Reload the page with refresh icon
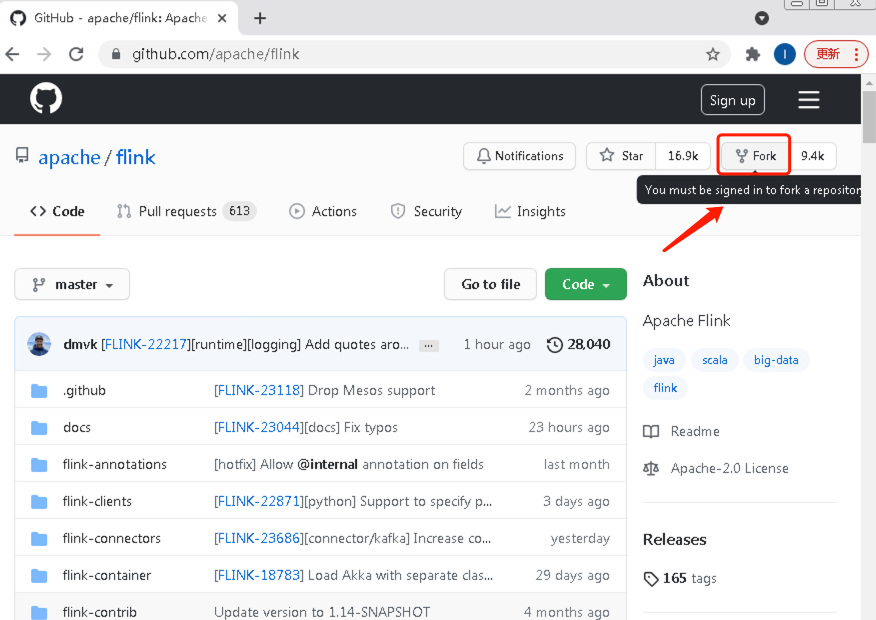Viewport: 876px width, 620px height. 76,54
